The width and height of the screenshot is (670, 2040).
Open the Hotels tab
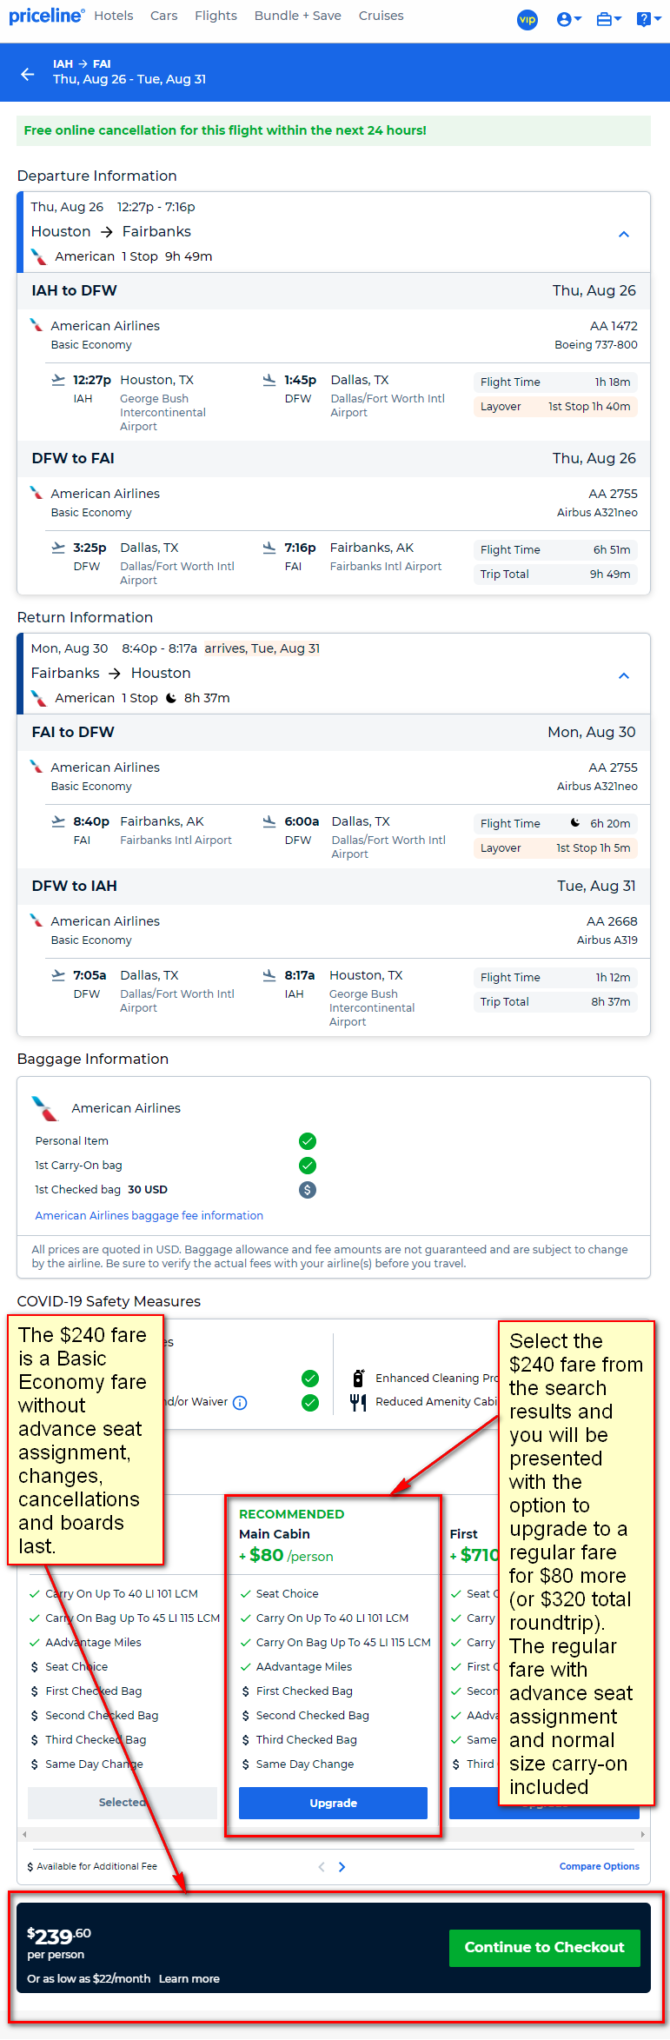pyautogui.click(x=114, y=16)
